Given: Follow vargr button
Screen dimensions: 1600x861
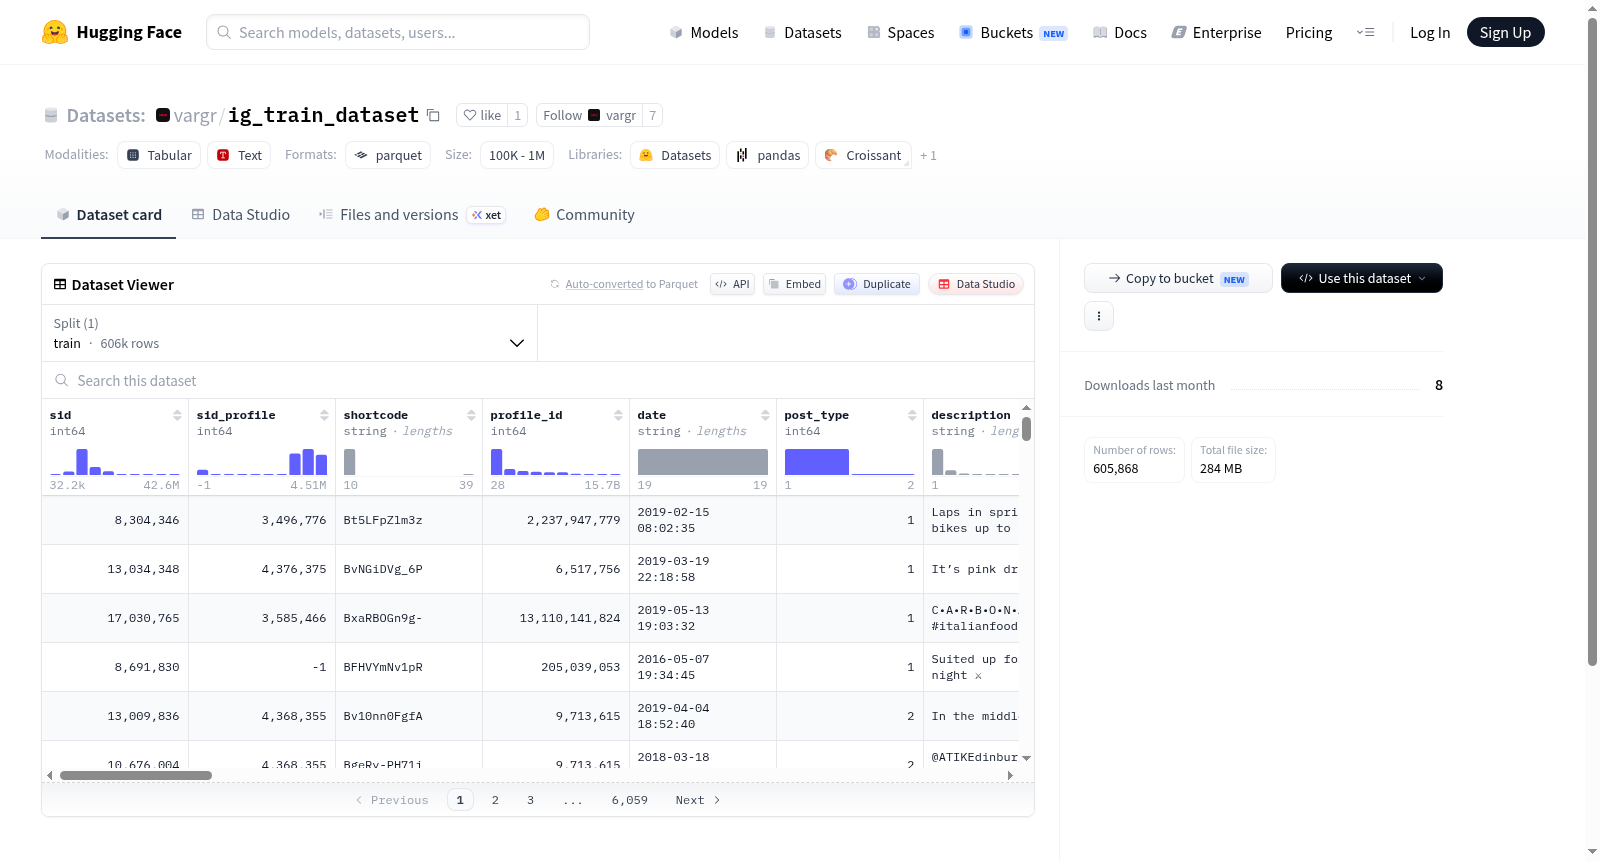Looking at the screenshot, I should click(589, 115).
